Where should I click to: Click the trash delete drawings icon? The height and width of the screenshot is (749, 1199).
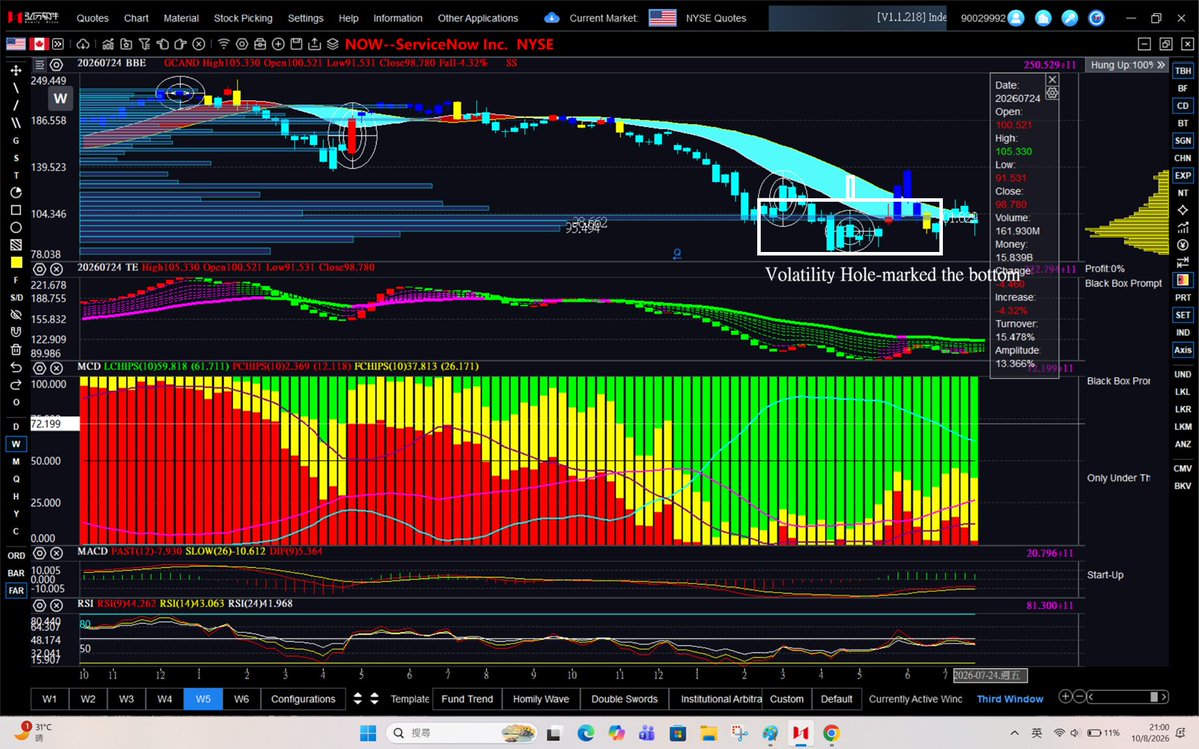pos(16,349)
